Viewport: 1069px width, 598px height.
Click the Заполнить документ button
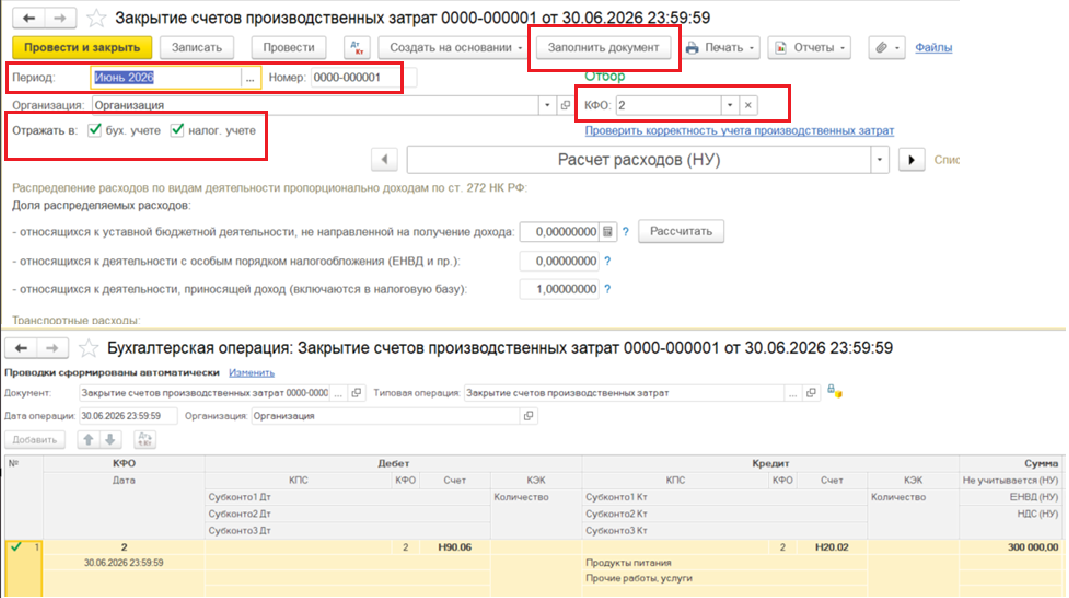click(603, 47)
